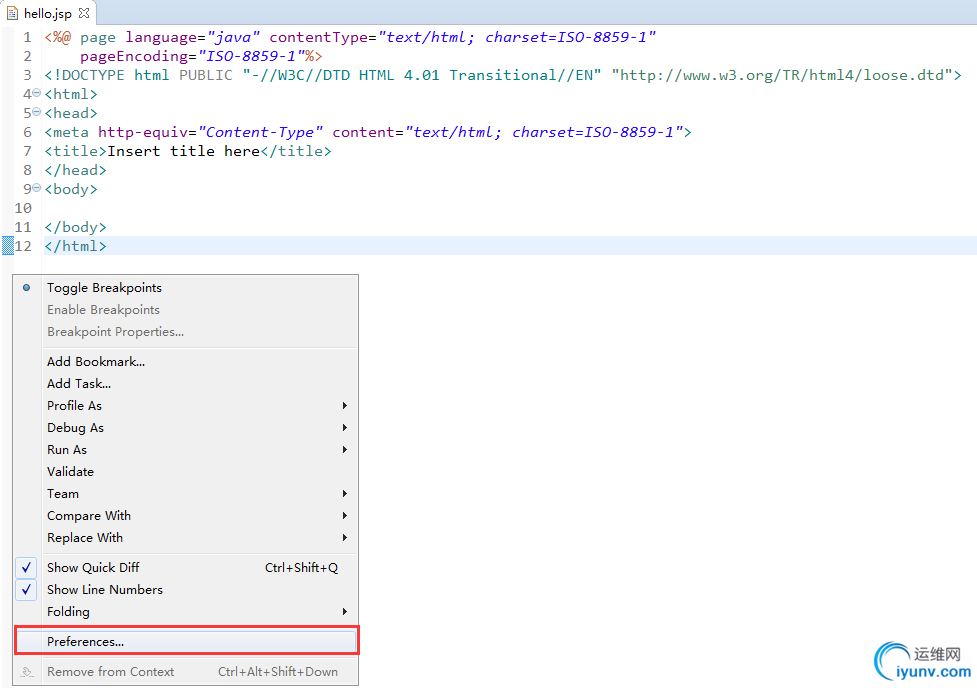The width and height of the screenshot is (977, 688).
Task: Click the 'Insert title here' text
Action: click(x=183, y=151)
